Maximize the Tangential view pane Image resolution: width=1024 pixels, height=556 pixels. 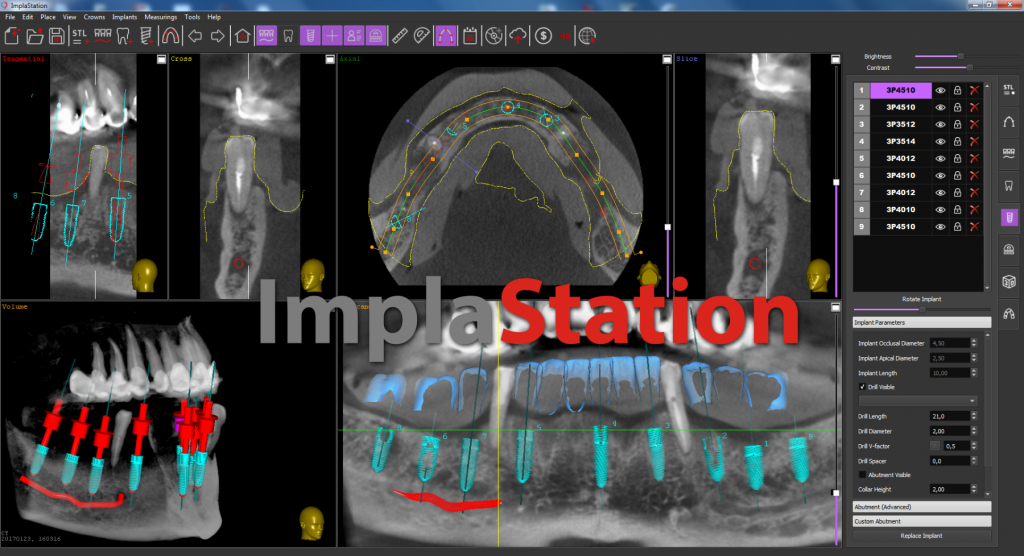coord(161,59)
